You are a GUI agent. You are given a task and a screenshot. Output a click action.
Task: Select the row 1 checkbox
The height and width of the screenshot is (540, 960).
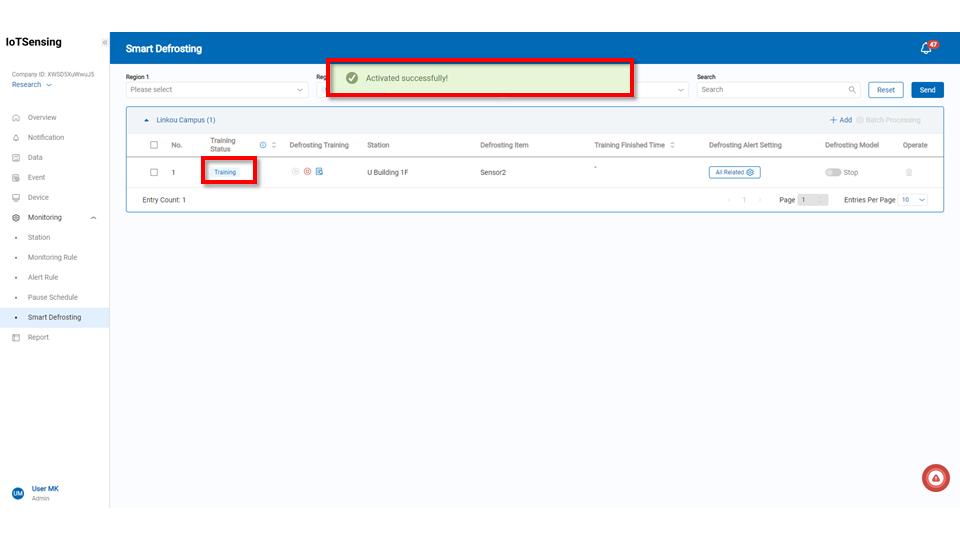154,172
